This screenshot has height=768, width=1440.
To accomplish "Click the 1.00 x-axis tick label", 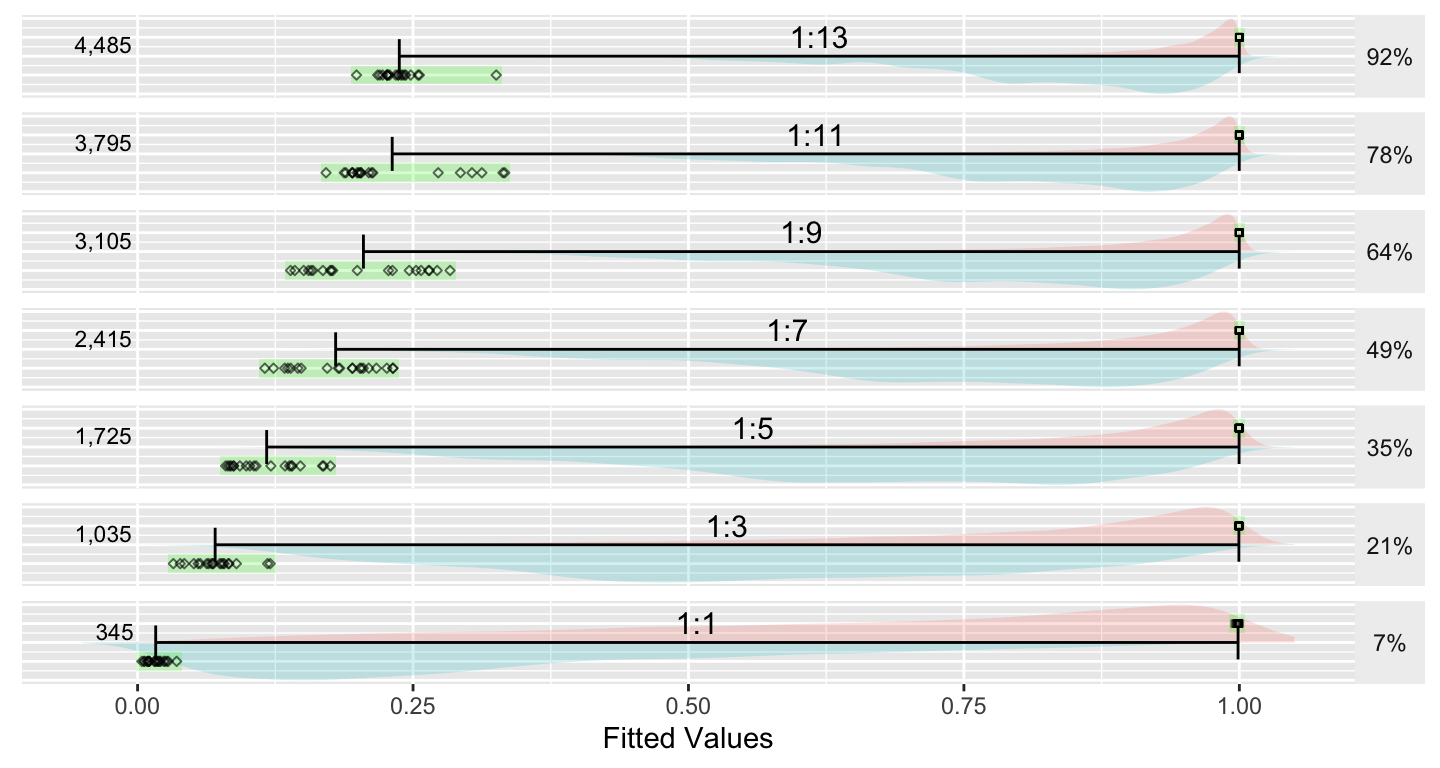I will 1239,704.
